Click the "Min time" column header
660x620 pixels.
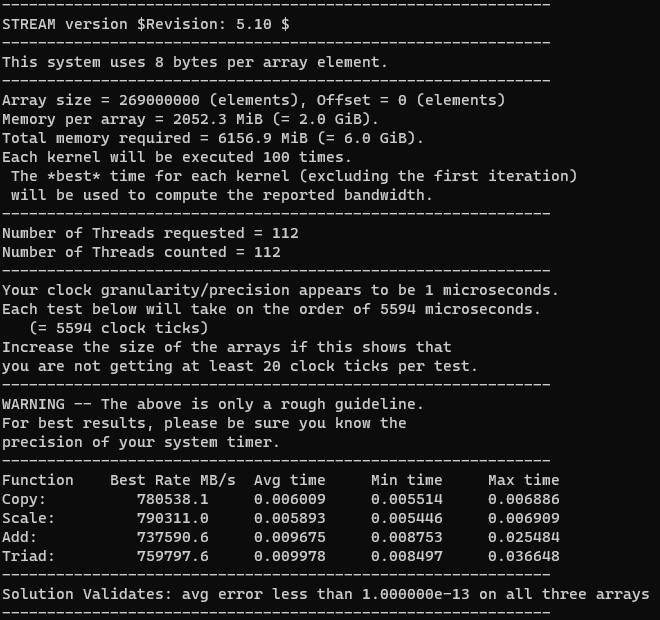[x=406, y=481]
